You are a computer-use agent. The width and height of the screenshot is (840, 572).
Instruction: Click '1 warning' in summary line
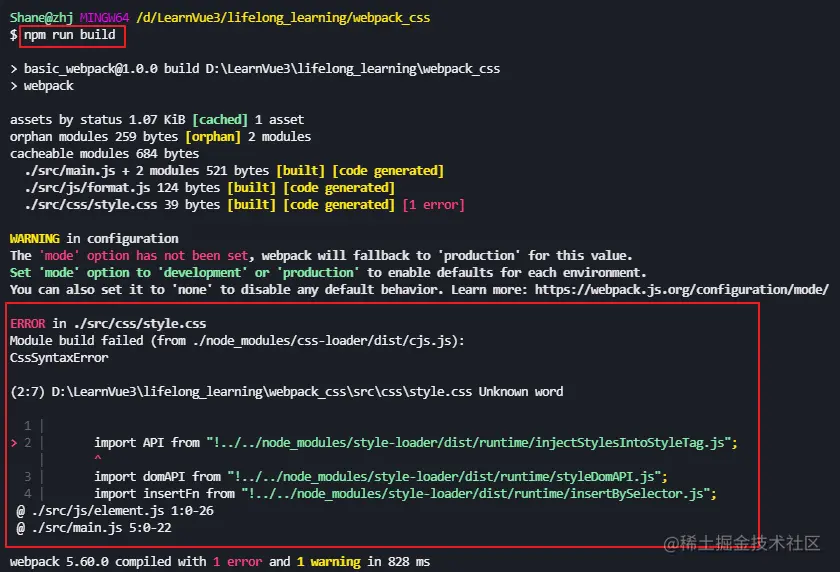coord(328,562)
